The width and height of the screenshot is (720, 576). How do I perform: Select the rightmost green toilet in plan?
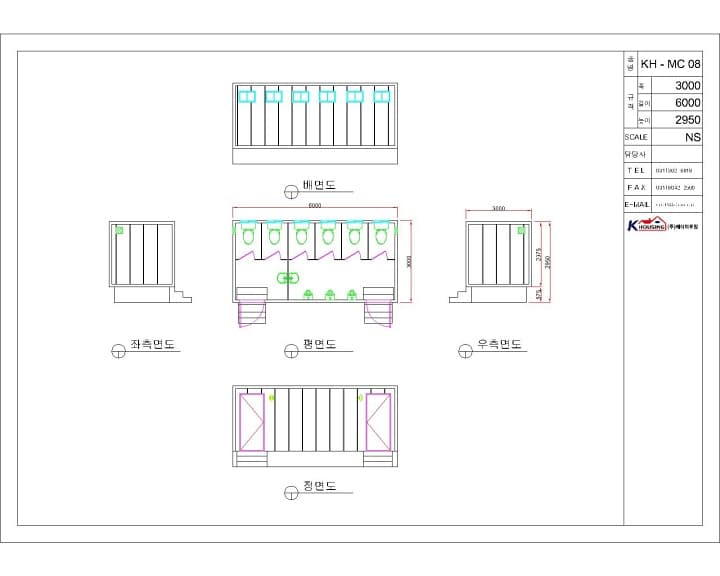(380, 233)
